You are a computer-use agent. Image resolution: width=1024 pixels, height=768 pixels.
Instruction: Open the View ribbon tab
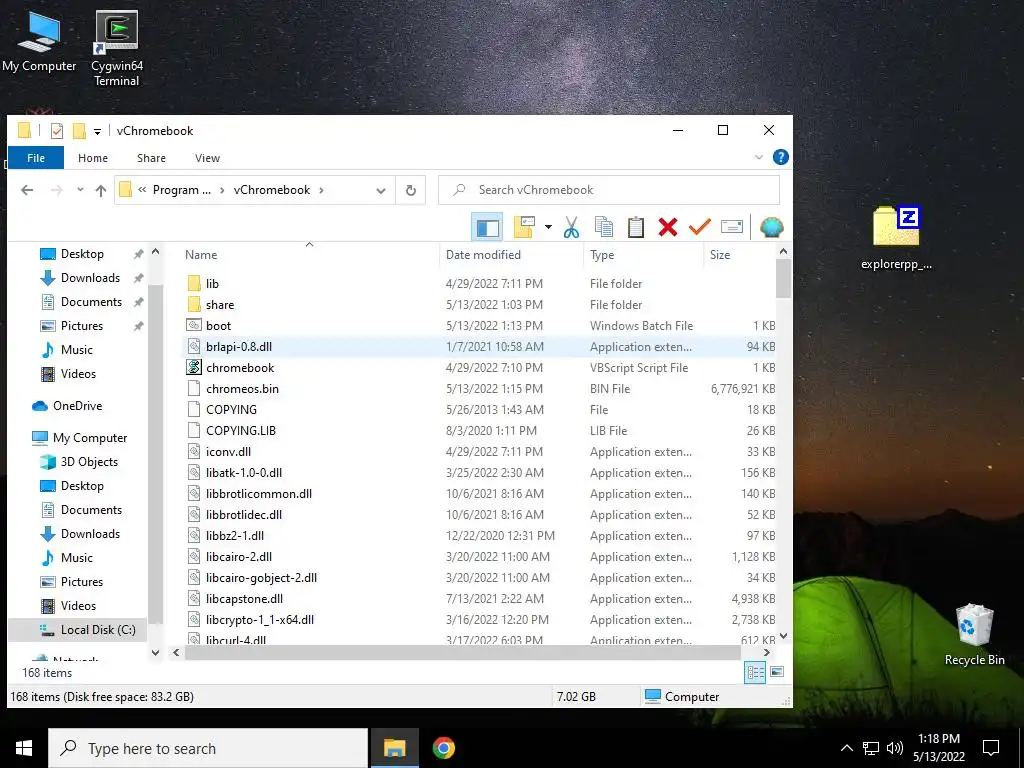click(x=207, y=158)
